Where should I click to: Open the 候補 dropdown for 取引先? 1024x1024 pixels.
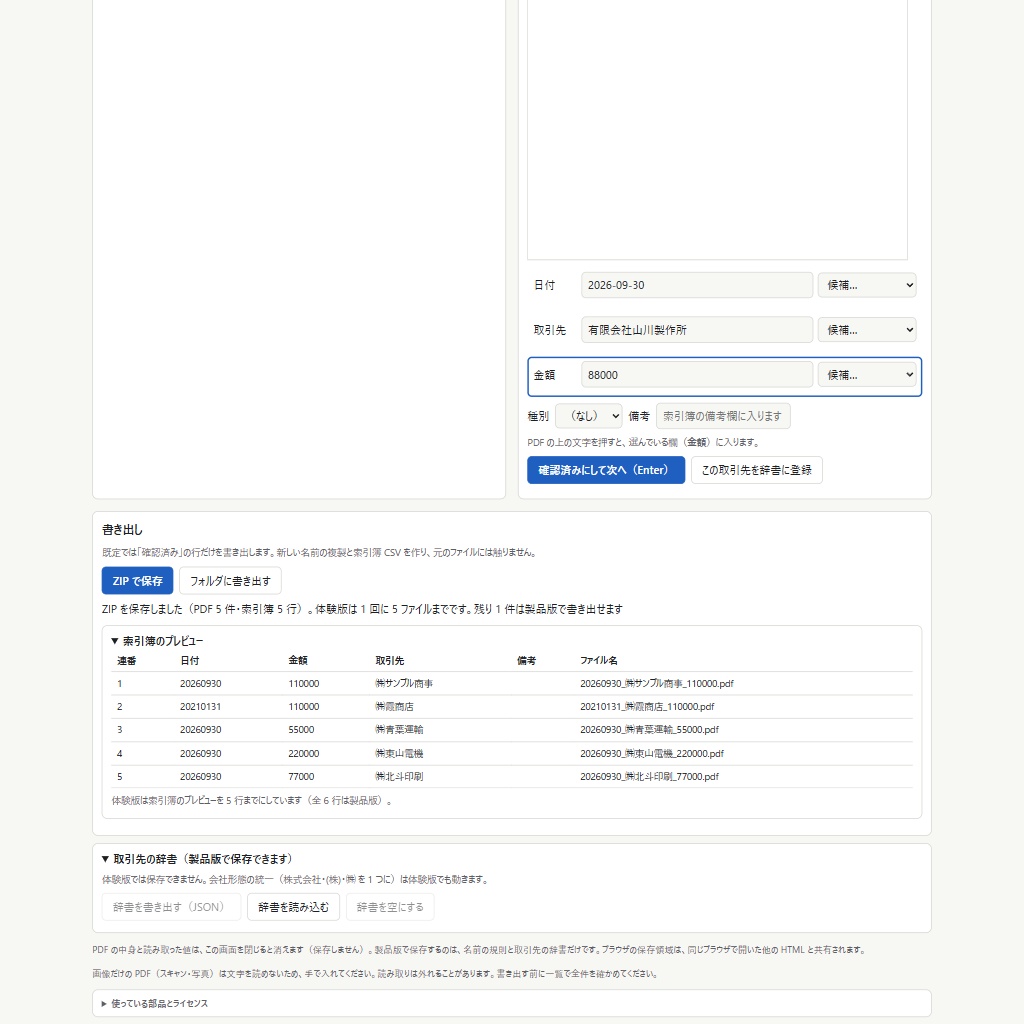tap(867, 330)
